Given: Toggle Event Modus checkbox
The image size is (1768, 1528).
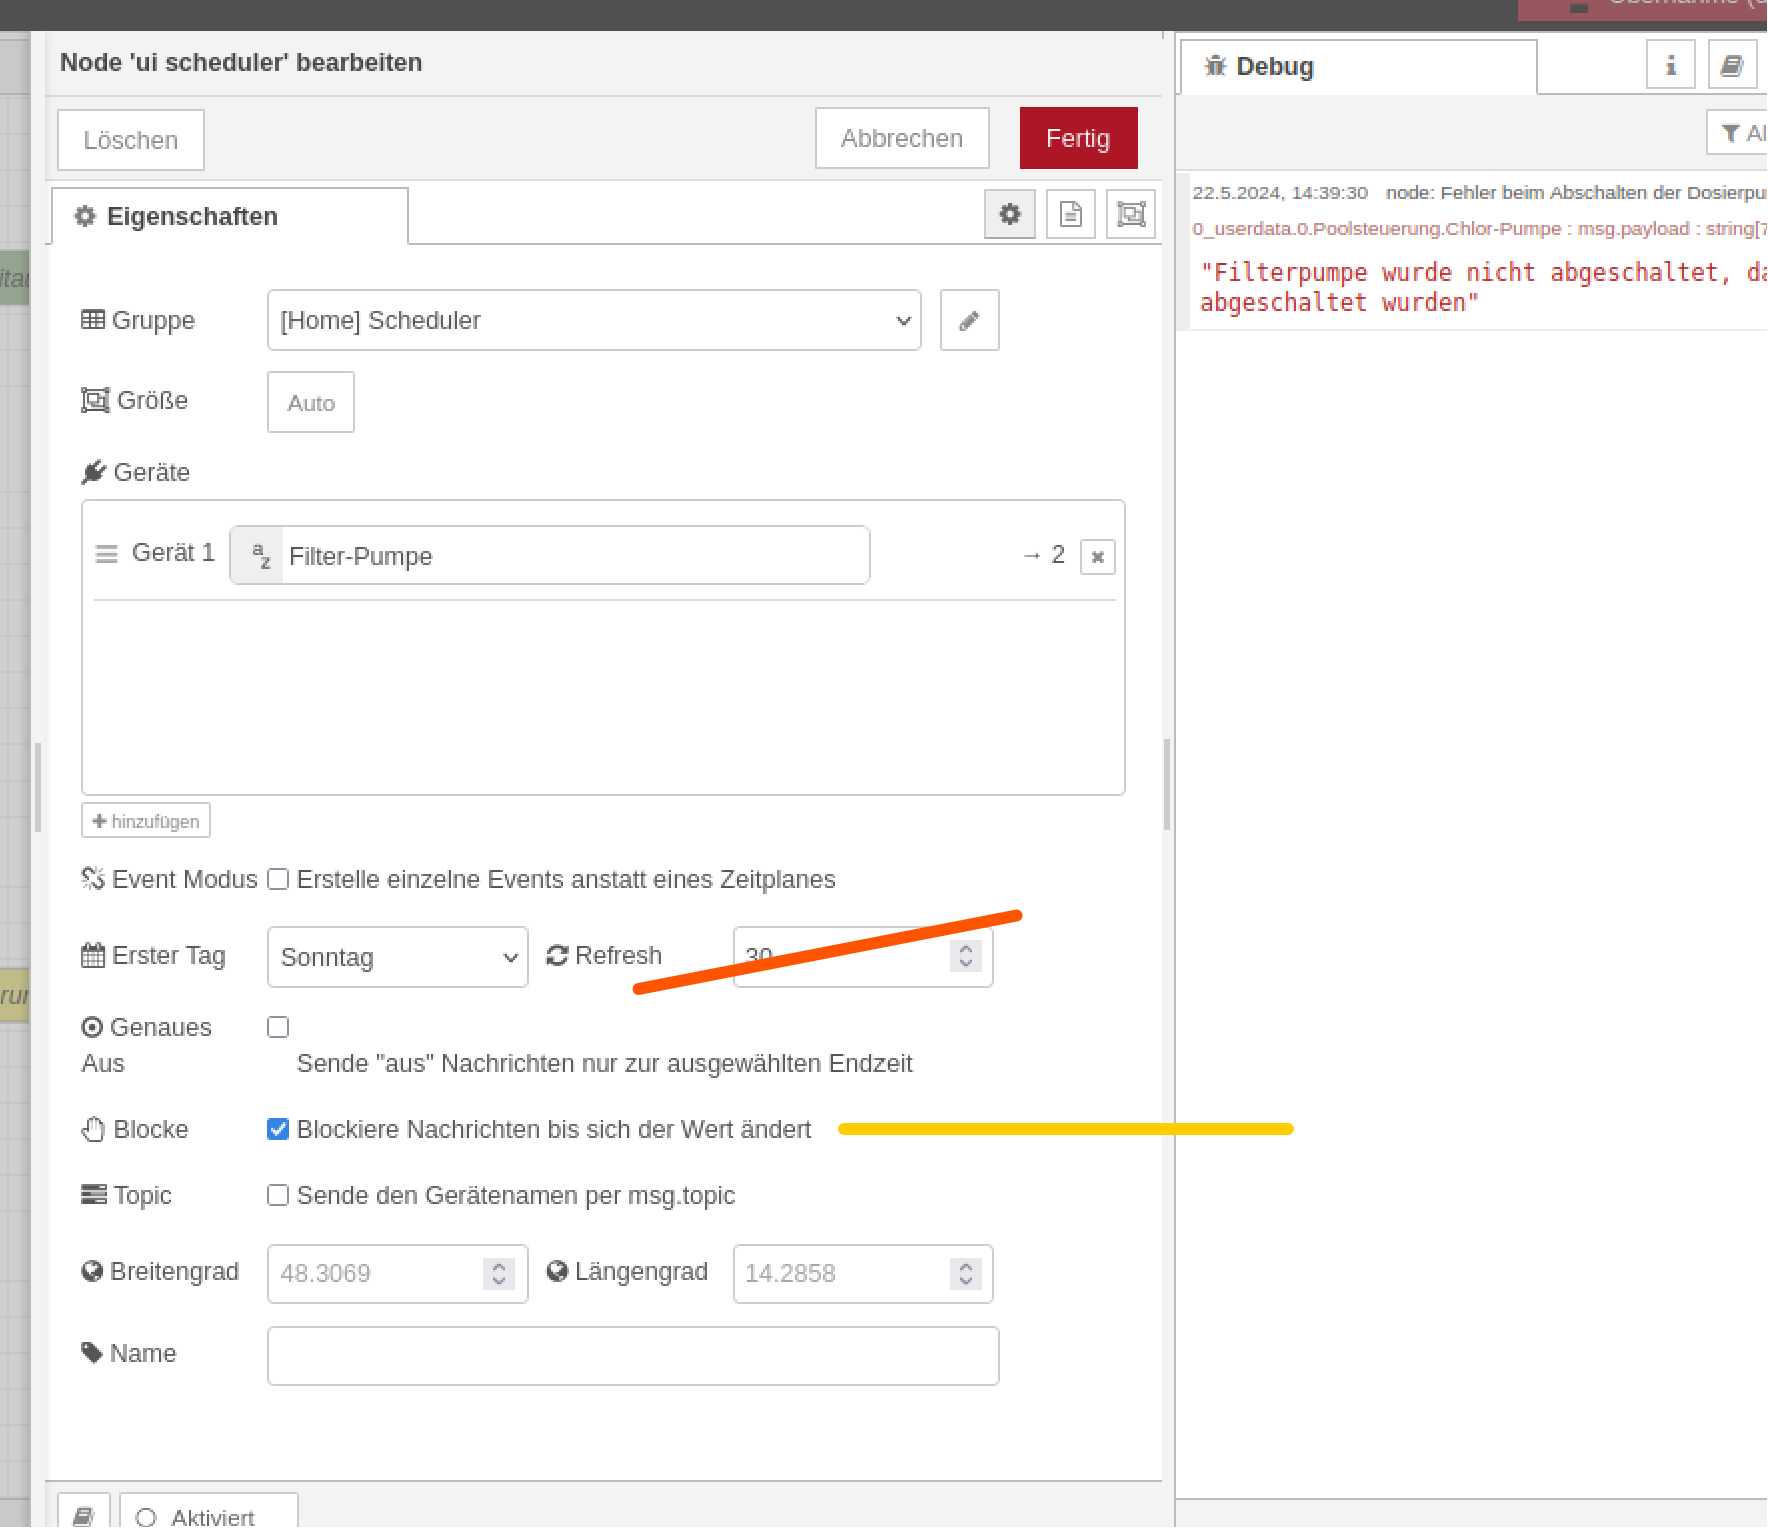Looking at the screenshot, I should tap(278, 879).
